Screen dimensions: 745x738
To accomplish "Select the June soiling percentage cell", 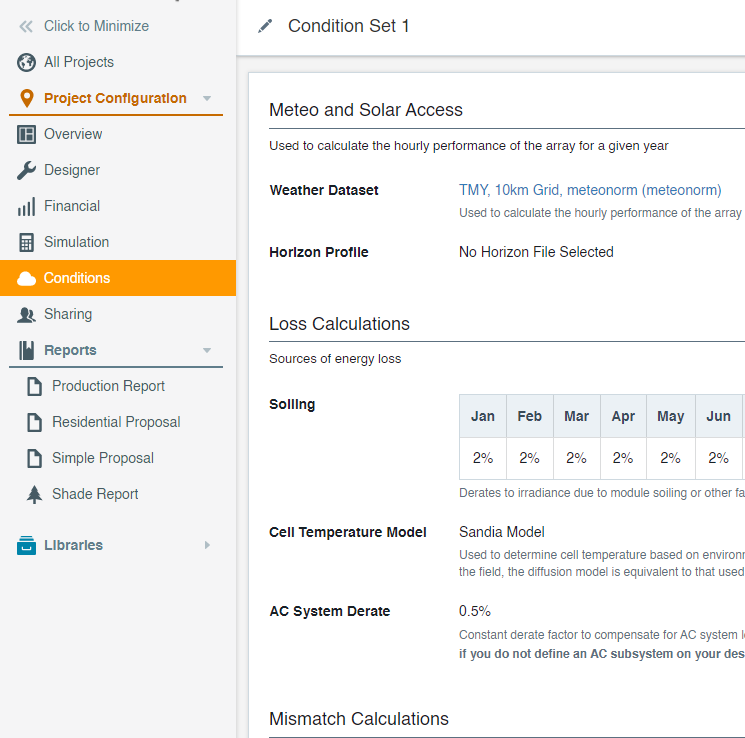I will [x=718, y=458].
